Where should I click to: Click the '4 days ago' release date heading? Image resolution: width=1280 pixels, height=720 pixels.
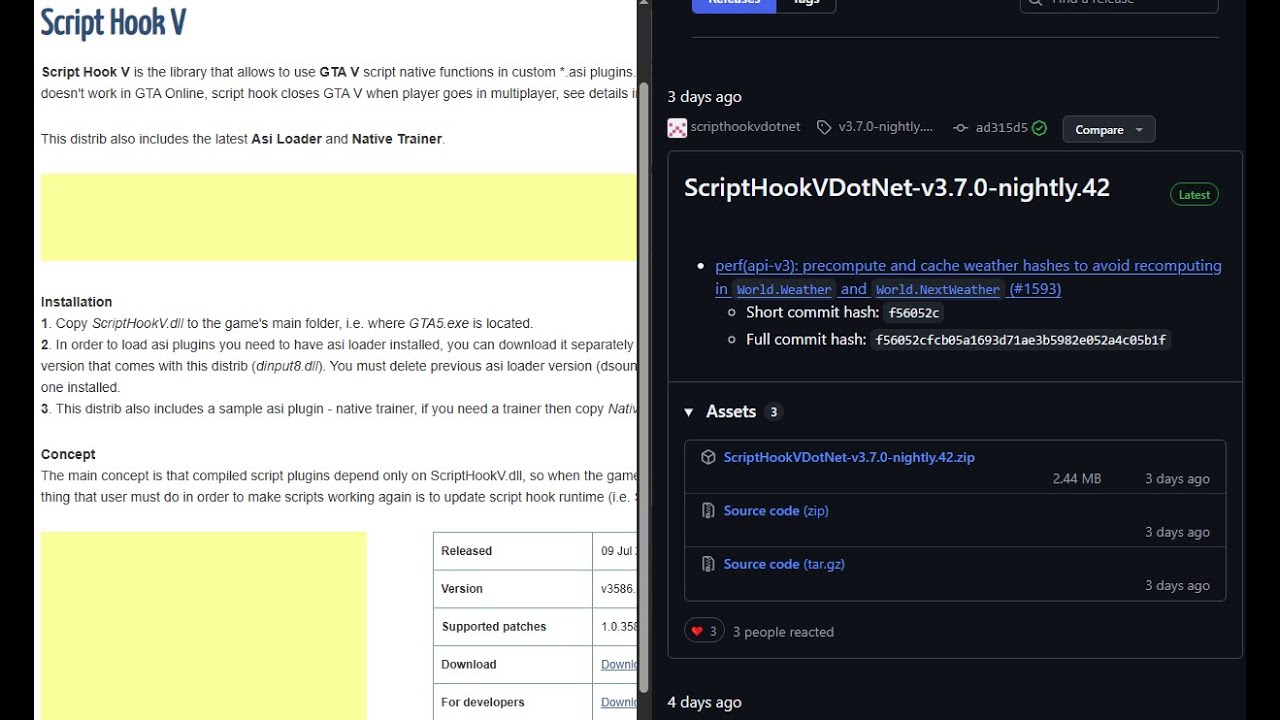pyautogui.click(x=704, y=702)
